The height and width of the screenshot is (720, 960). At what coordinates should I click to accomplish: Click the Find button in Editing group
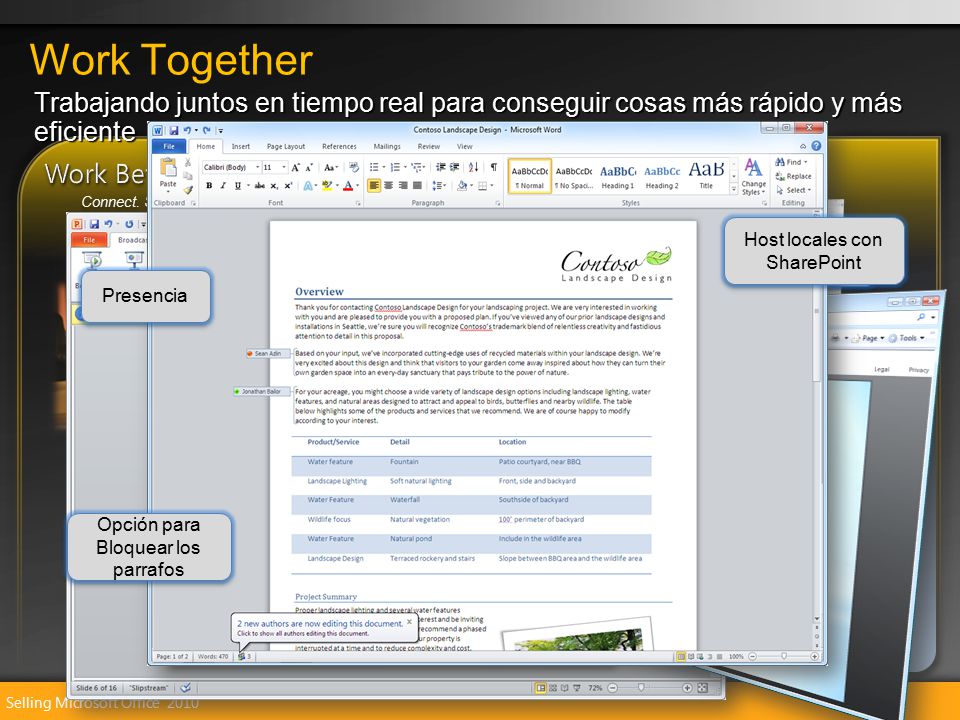[791, 162]
